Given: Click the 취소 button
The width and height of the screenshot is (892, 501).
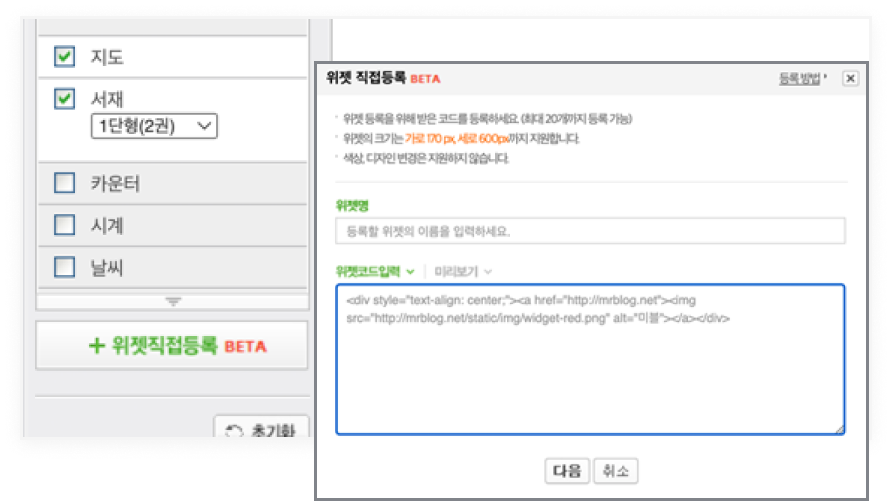Looking at the screenshot, I should coord(616,471).
